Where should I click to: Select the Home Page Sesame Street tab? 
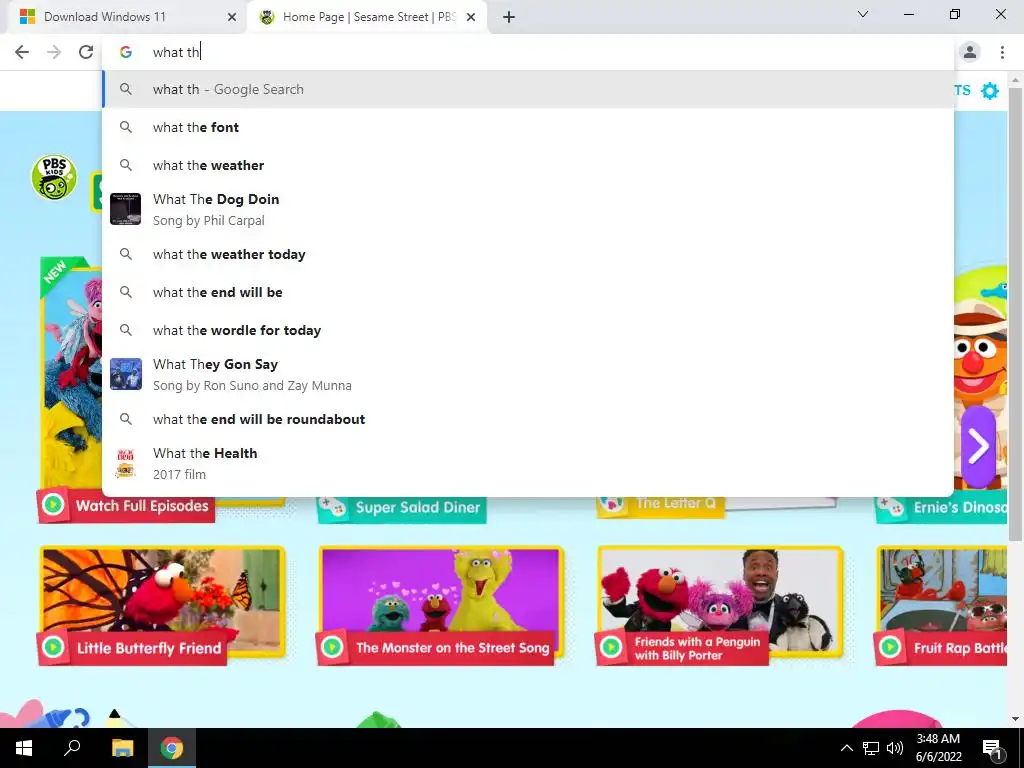pyautogui.click(x=367, y=17)
